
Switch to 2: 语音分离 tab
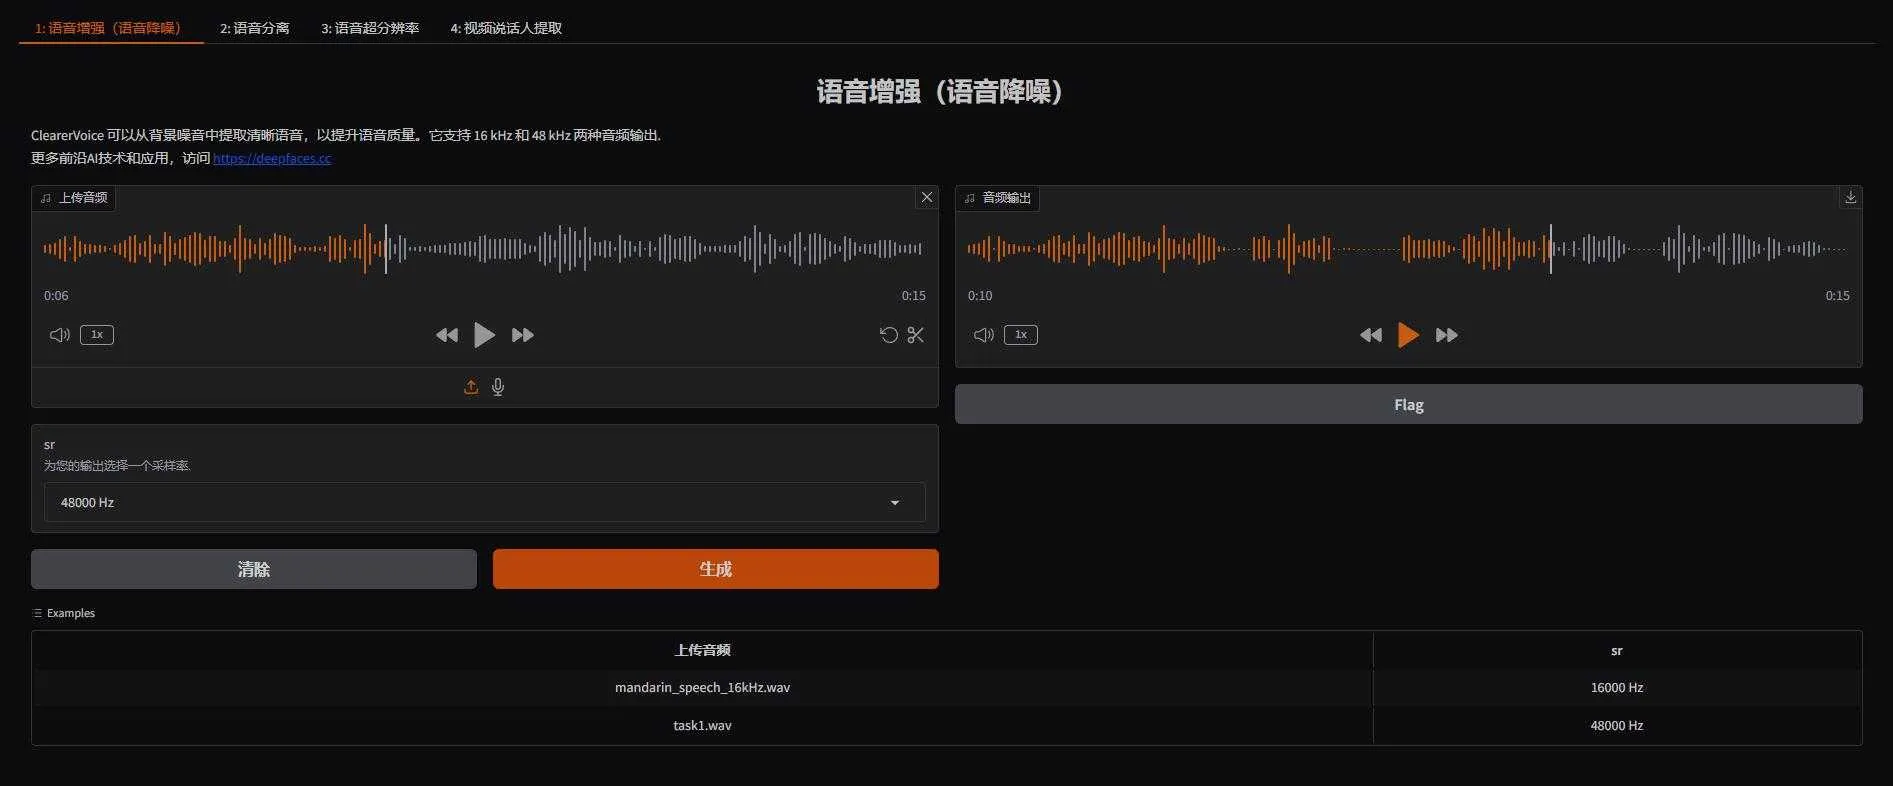click(255, 28)
